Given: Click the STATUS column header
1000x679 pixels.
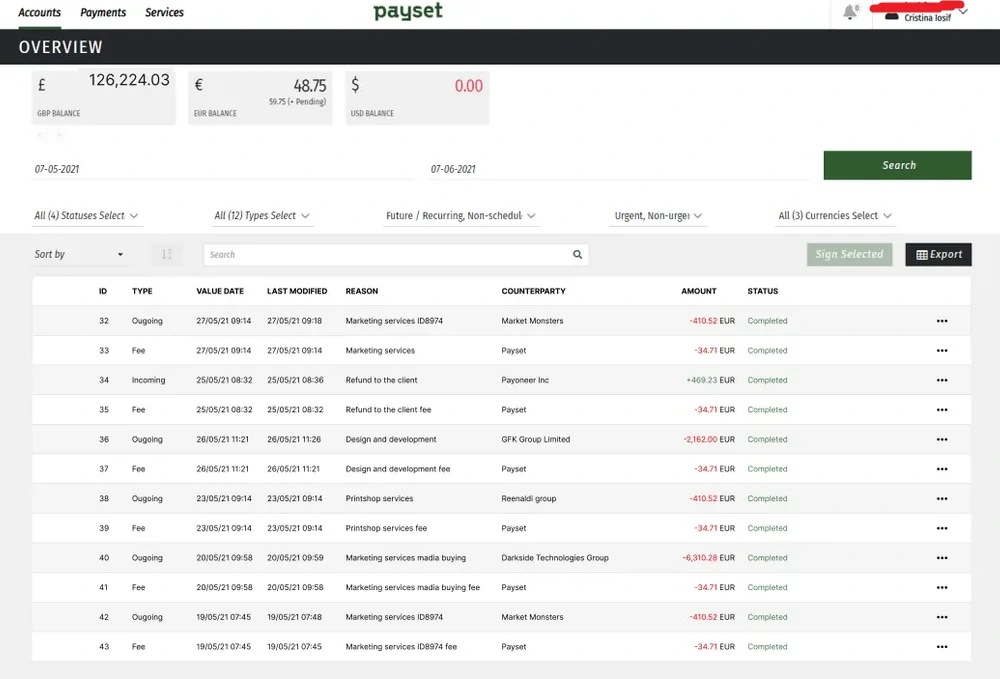Looking at the screenshot, I should [x=762, y=291].
